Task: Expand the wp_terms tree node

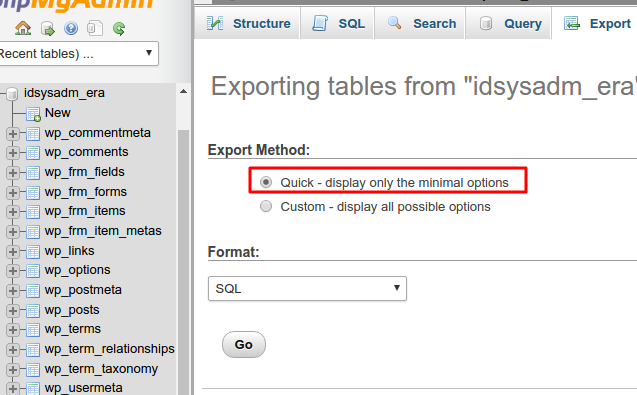Action: [x=13, y=330]
